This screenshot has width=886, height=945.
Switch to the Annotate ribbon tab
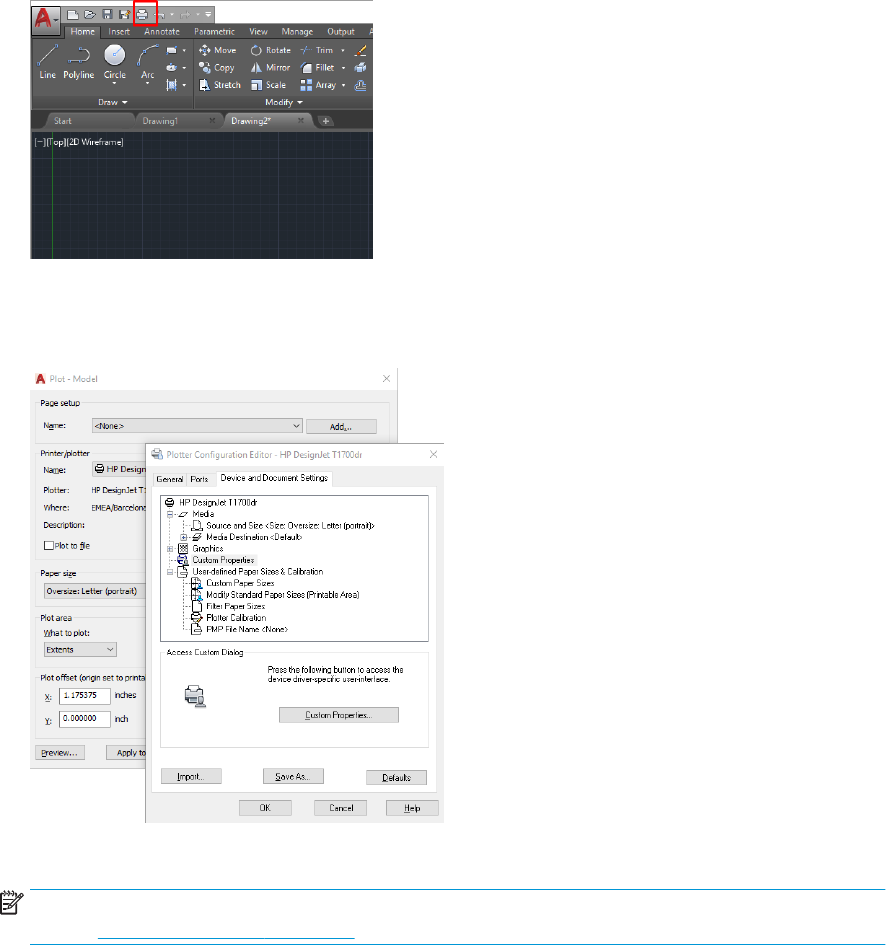pos(162,32)
